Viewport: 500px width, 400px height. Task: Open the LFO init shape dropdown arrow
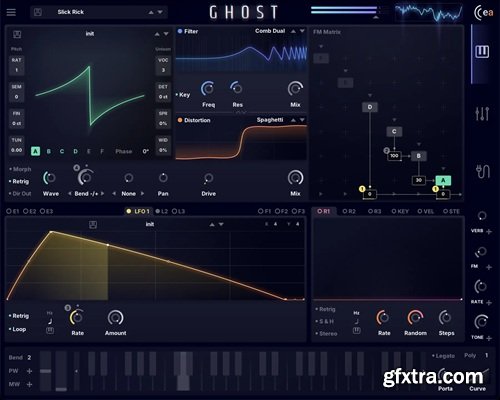coord(221,224)
